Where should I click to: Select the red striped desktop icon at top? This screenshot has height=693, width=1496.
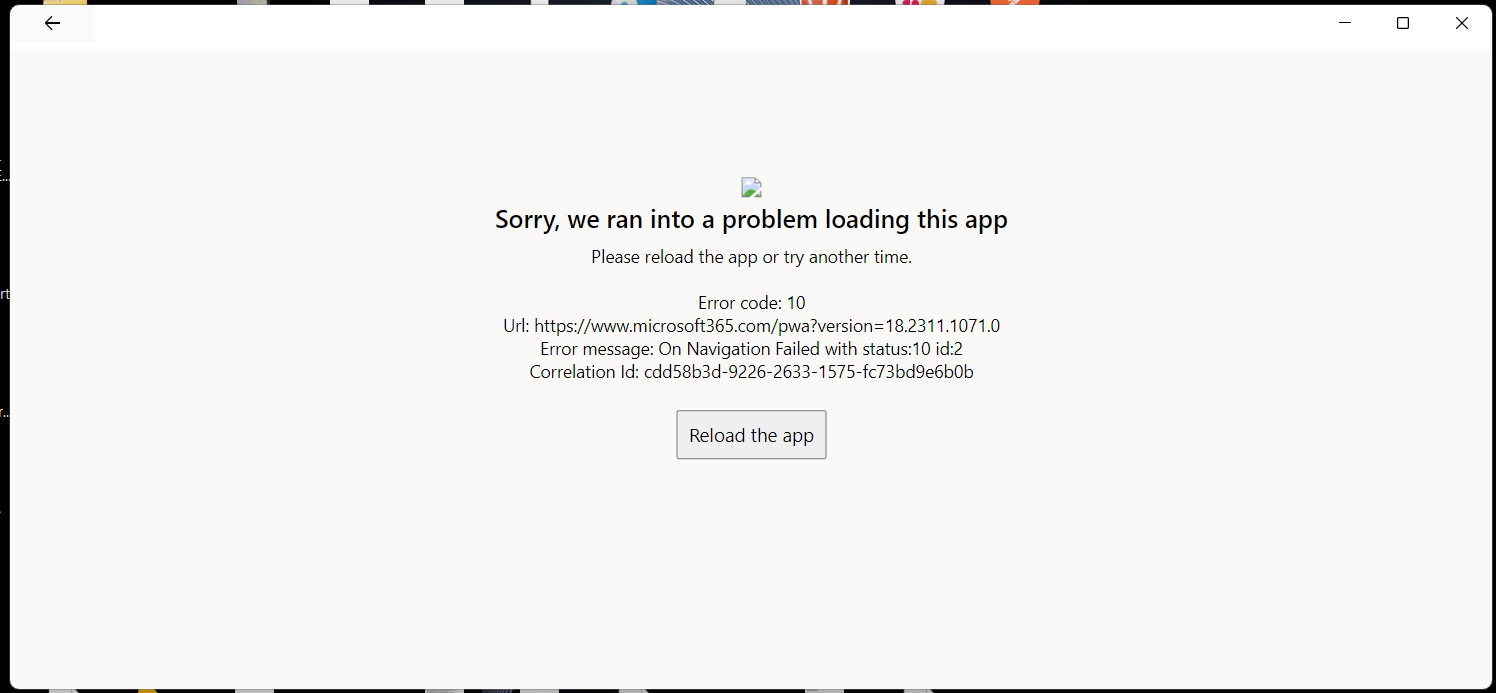point(824,2)
